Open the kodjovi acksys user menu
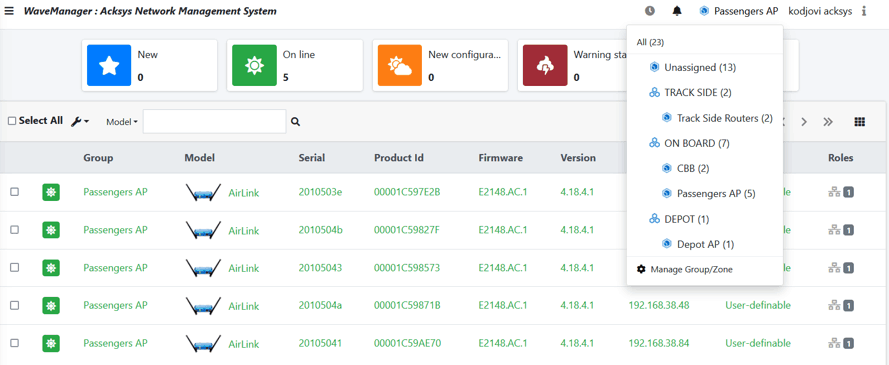The width and height of the screenshot is (889, 365). pos(820,11)
